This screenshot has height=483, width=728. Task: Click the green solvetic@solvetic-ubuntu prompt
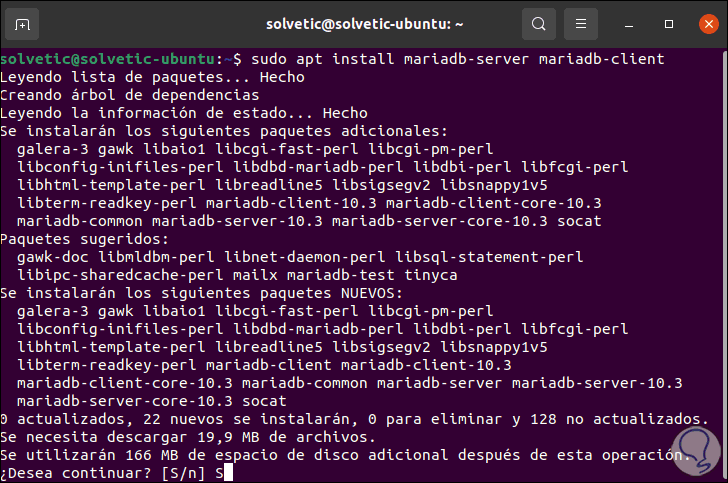116,59
